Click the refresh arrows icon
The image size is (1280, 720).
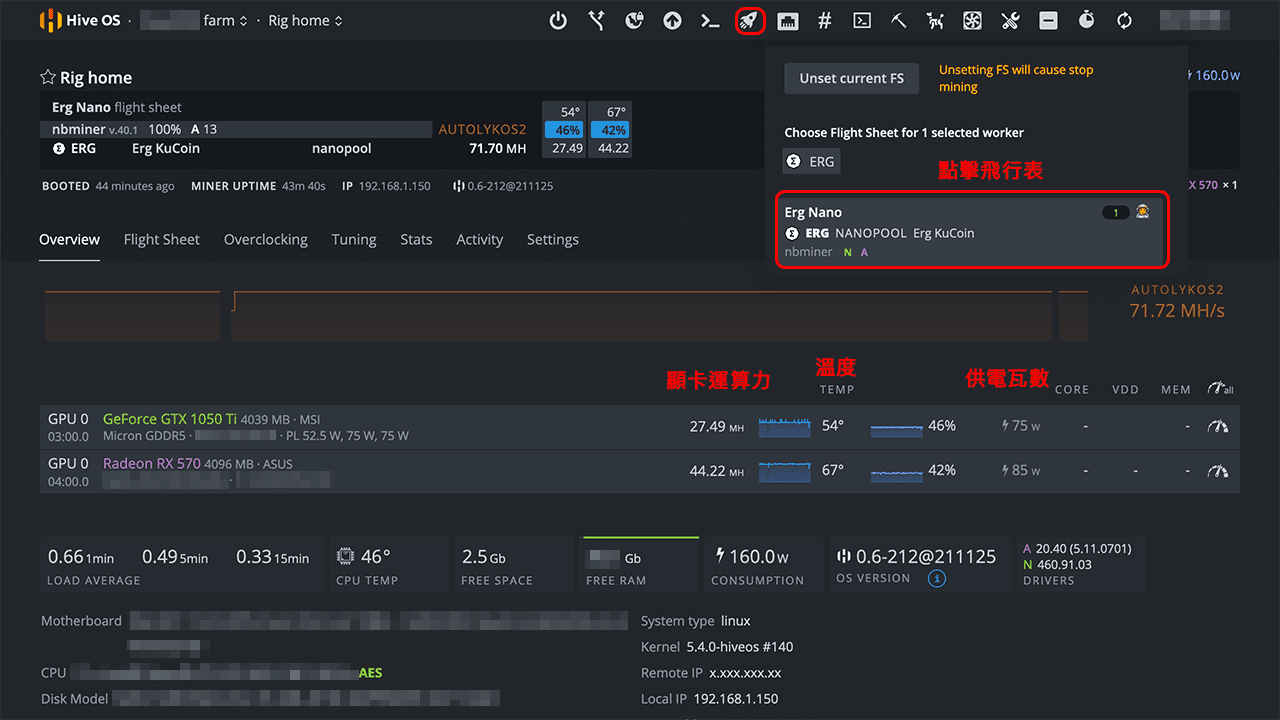click(x=1124, y=20)
